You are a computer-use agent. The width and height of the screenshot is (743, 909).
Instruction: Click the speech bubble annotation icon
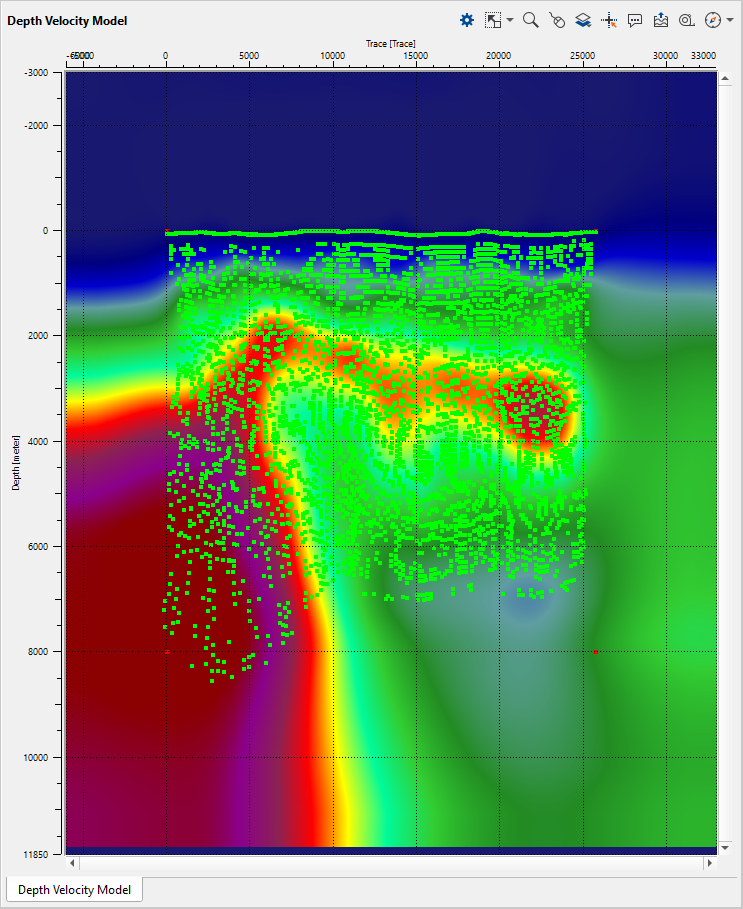coord(635,20)
